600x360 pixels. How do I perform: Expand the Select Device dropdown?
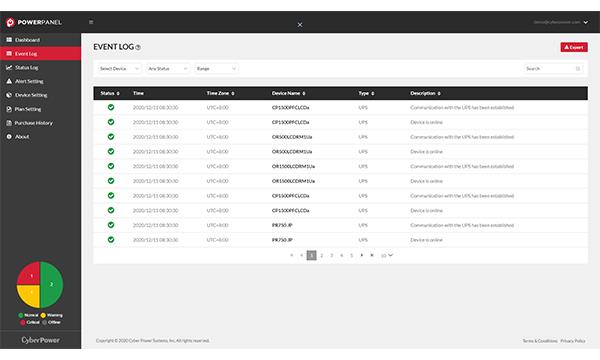click(119, 68)
